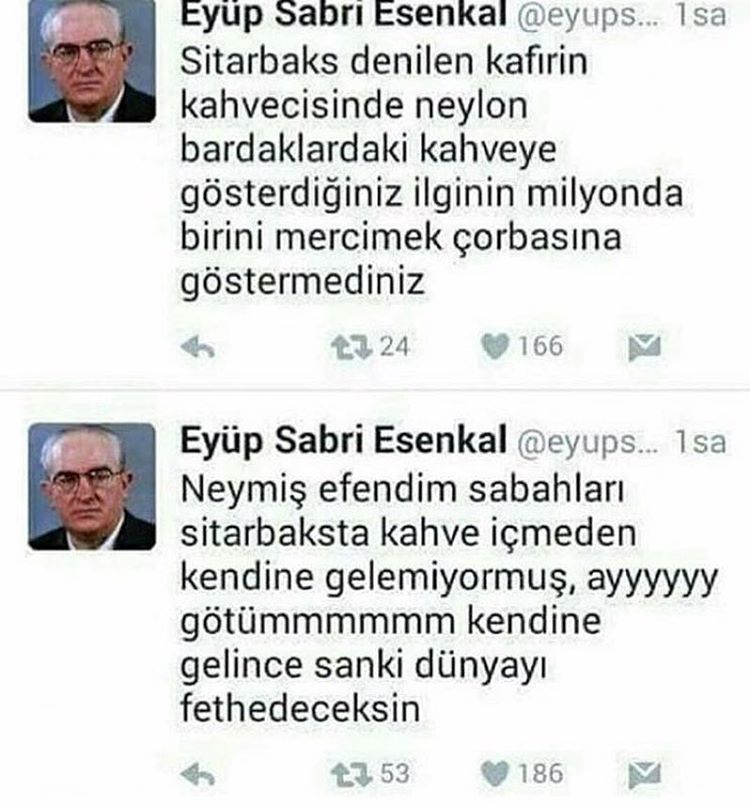750x805 pixels.
Task: Reply to the Sitarbaks kafirin tweet
Action: click(198, 348)
